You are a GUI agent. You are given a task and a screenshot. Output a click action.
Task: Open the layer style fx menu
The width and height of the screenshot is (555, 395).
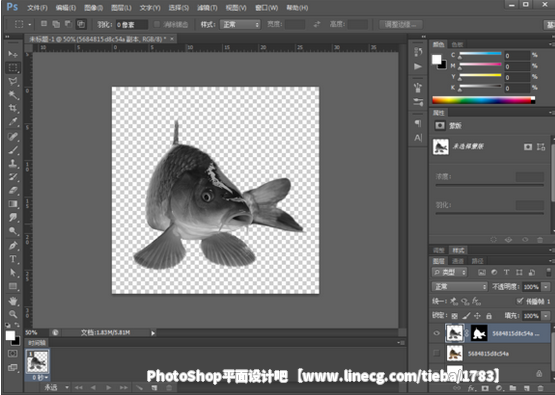click(x=471, y=388)
